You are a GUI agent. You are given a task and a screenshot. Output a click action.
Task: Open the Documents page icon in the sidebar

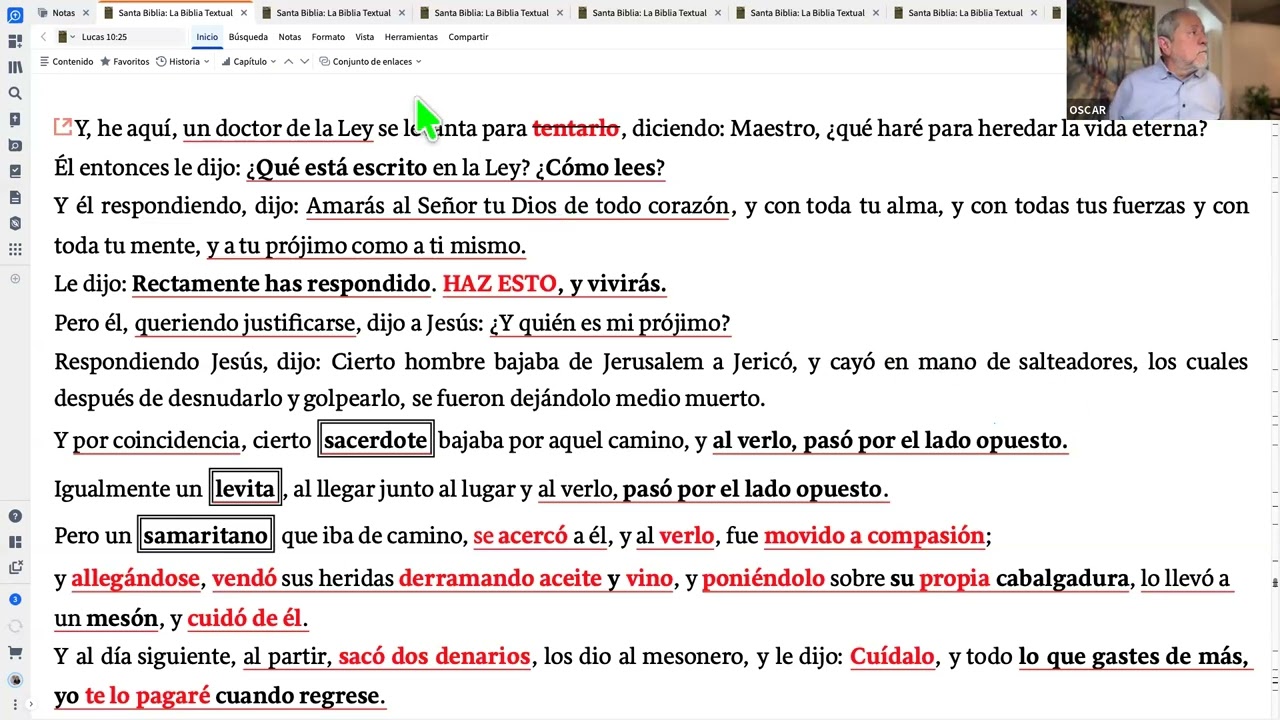point(15,197)
